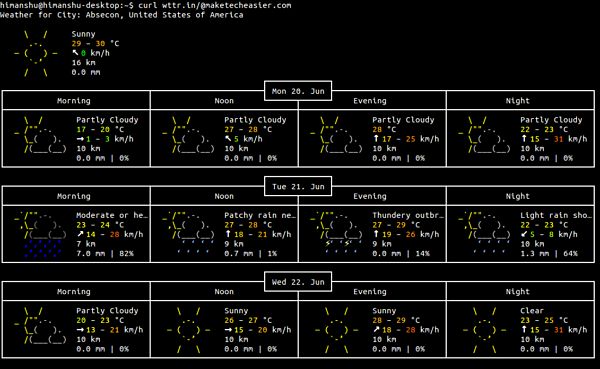Click "20 - 23 °C" temperature text

(100, 320)
